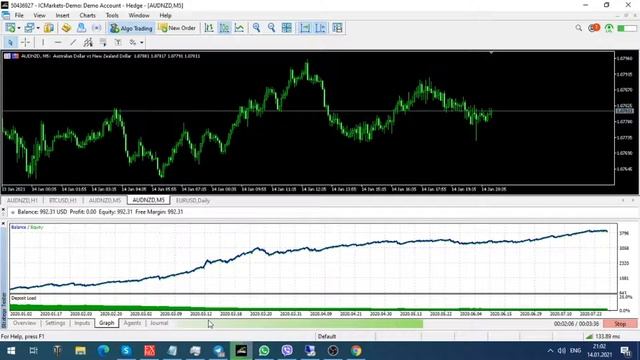Image resolution: width=640 pixels, height=360 pixels.
Task: Select the cursor pointer tool
Action: point(10,42)
